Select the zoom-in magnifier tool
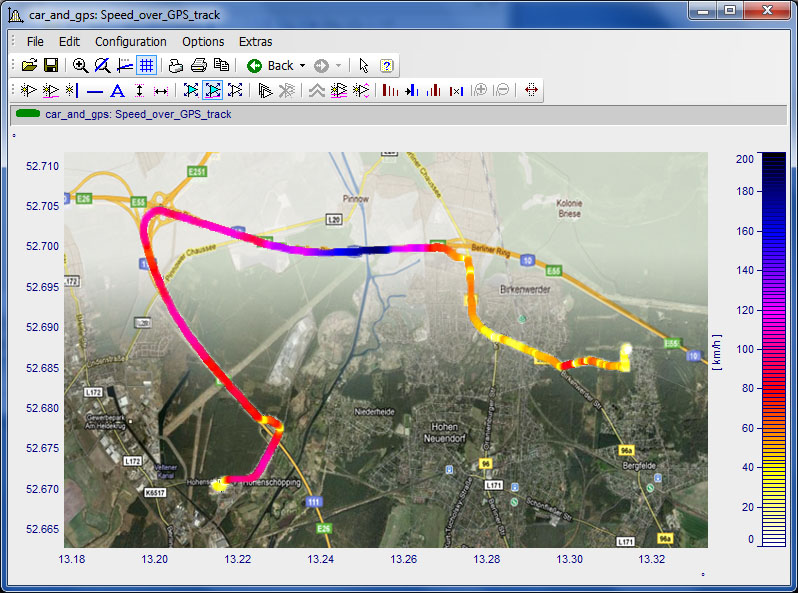The width and height of the screenshot is (798, 593). (x=80, y=65)
